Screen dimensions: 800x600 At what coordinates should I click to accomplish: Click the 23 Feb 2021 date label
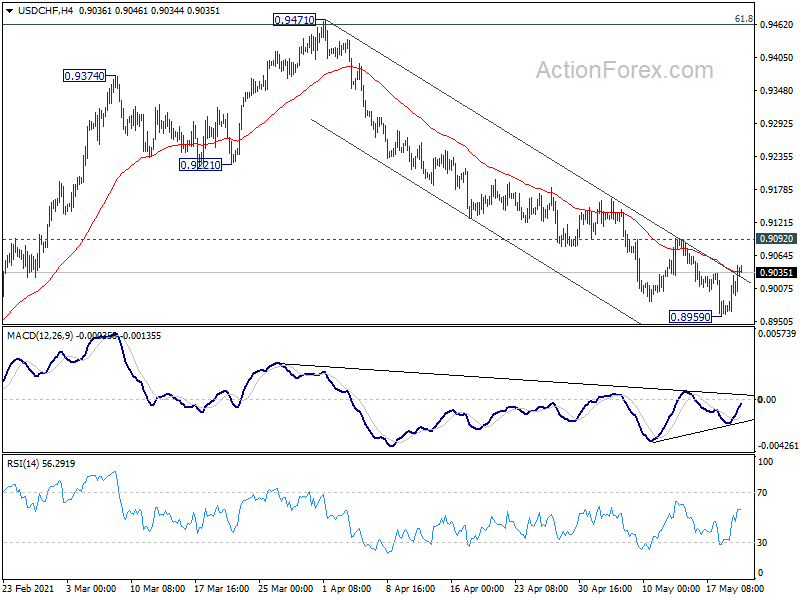tap(29, 589)
